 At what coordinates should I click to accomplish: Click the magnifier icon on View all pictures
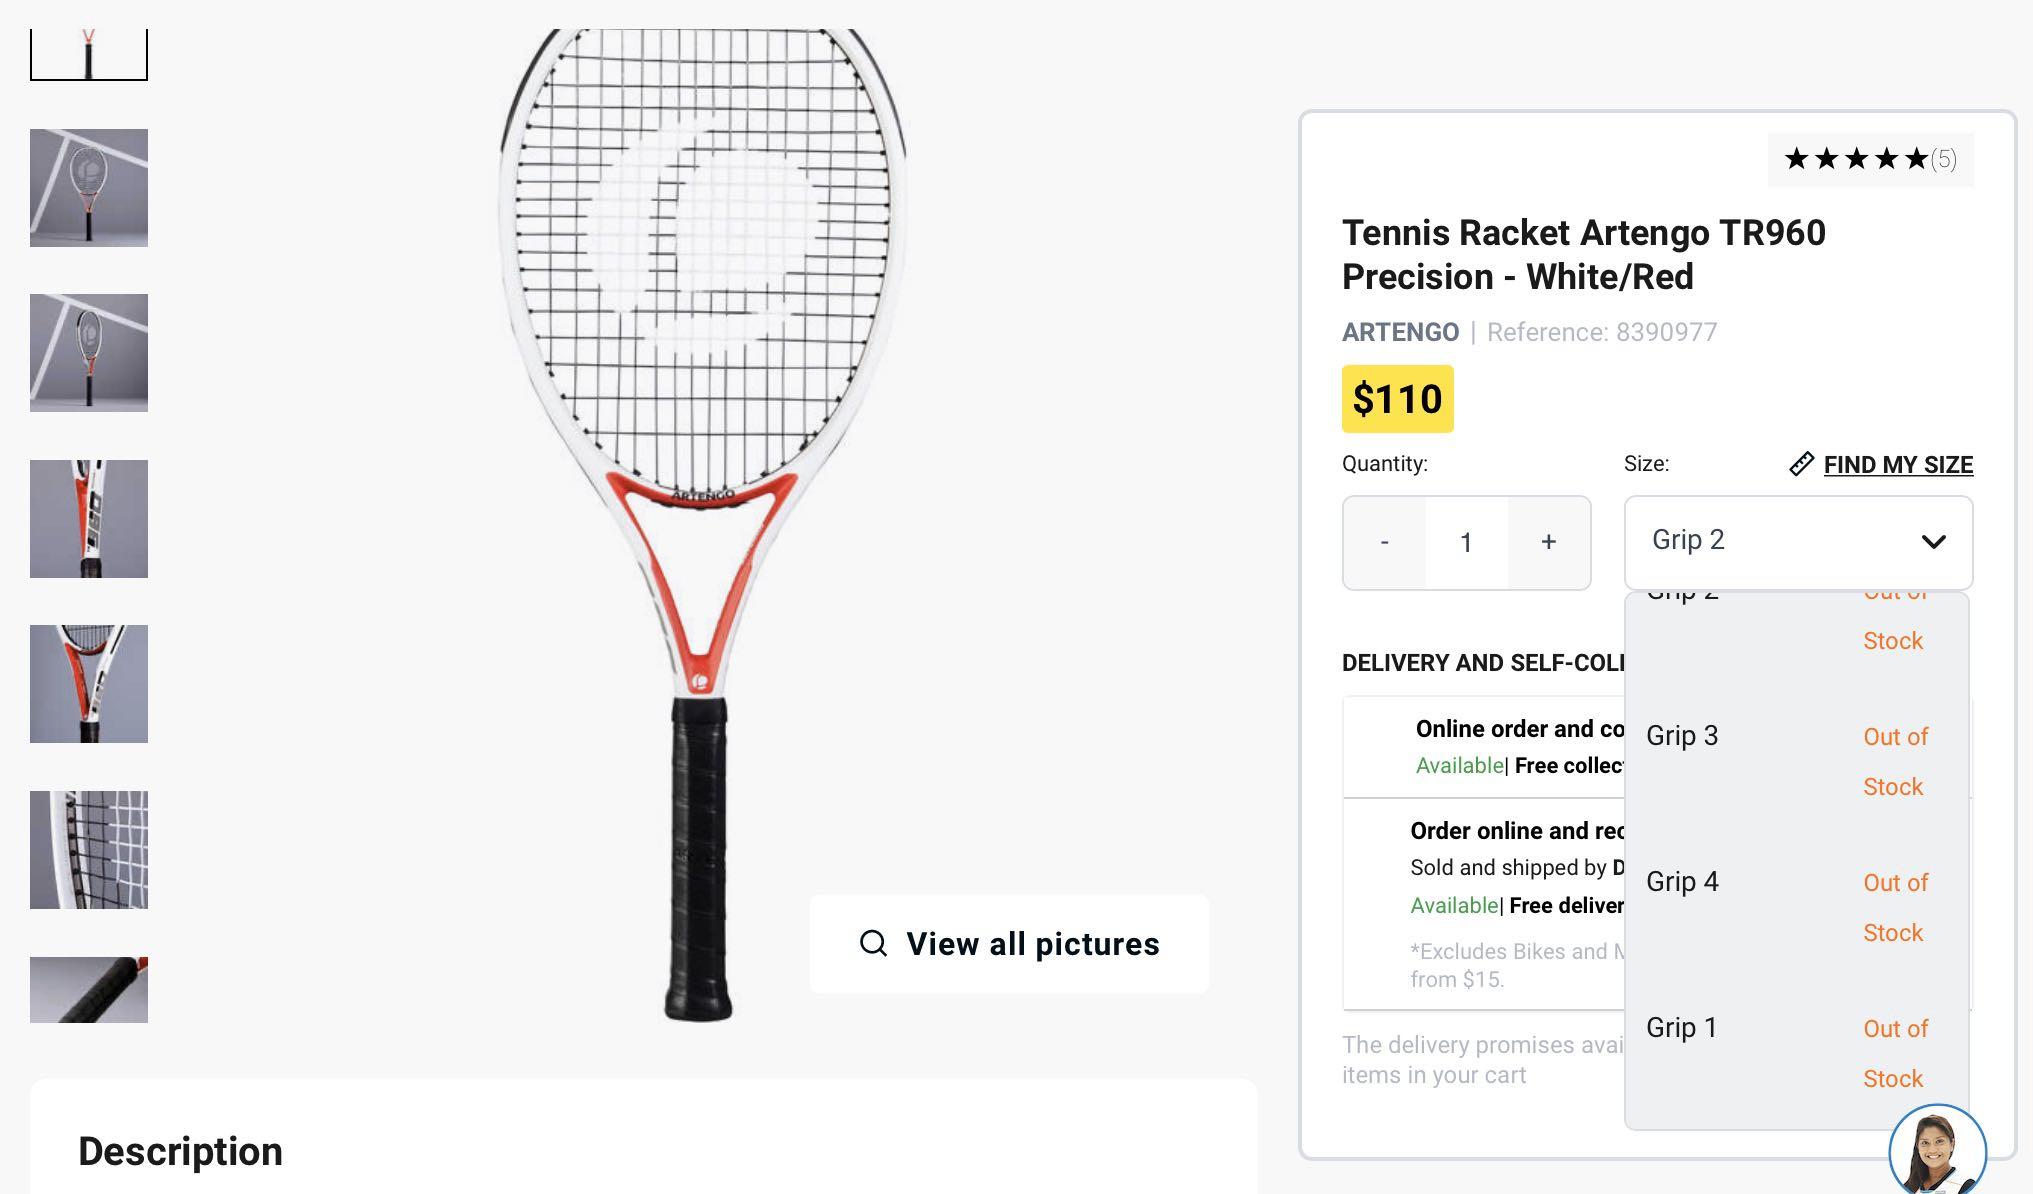[873, 943]
